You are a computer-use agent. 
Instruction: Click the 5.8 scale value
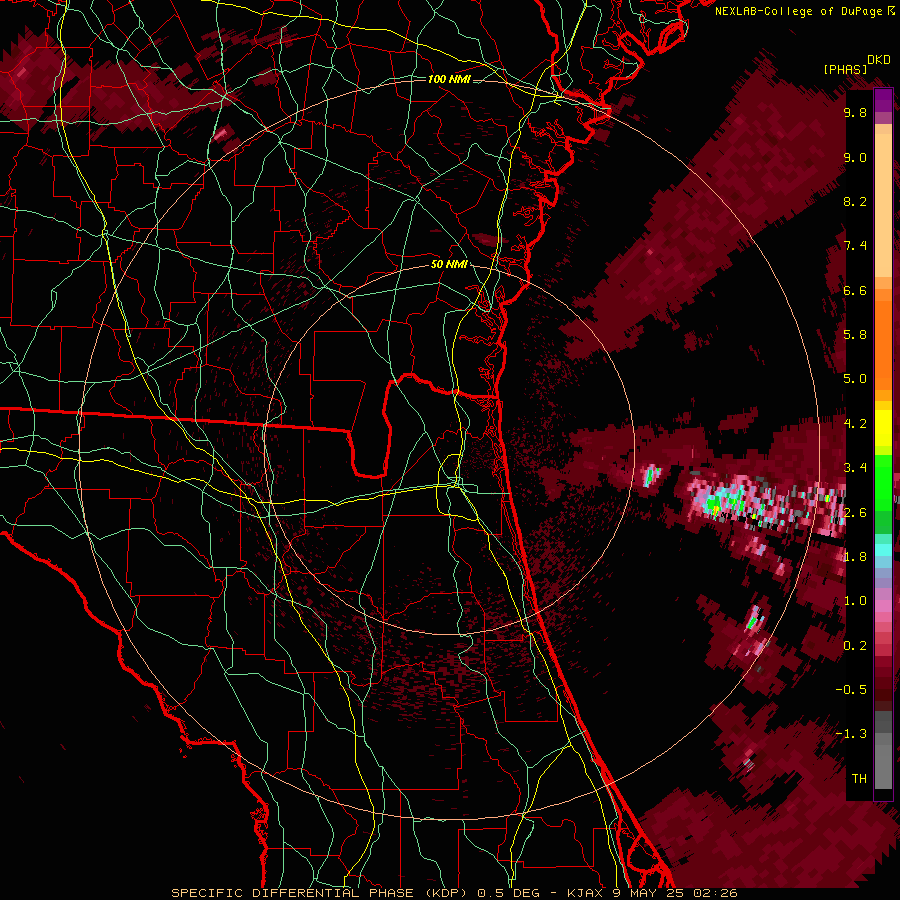pyautogui.click(x=855, y=335)
